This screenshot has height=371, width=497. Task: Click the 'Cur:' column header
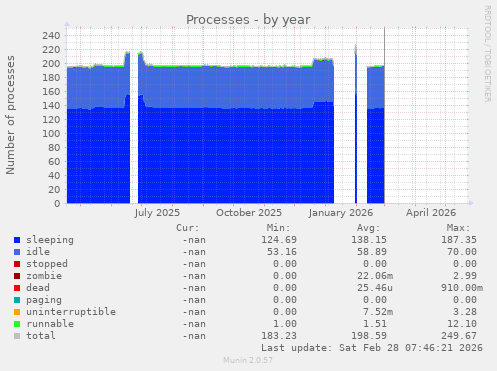tap(188, 228)
